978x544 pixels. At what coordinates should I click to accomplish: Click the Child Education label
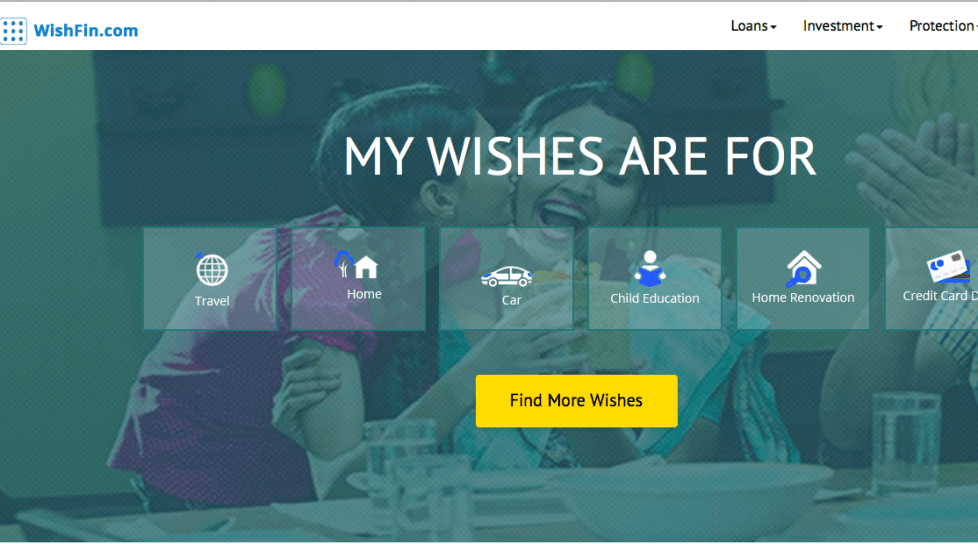pos(654,298)
